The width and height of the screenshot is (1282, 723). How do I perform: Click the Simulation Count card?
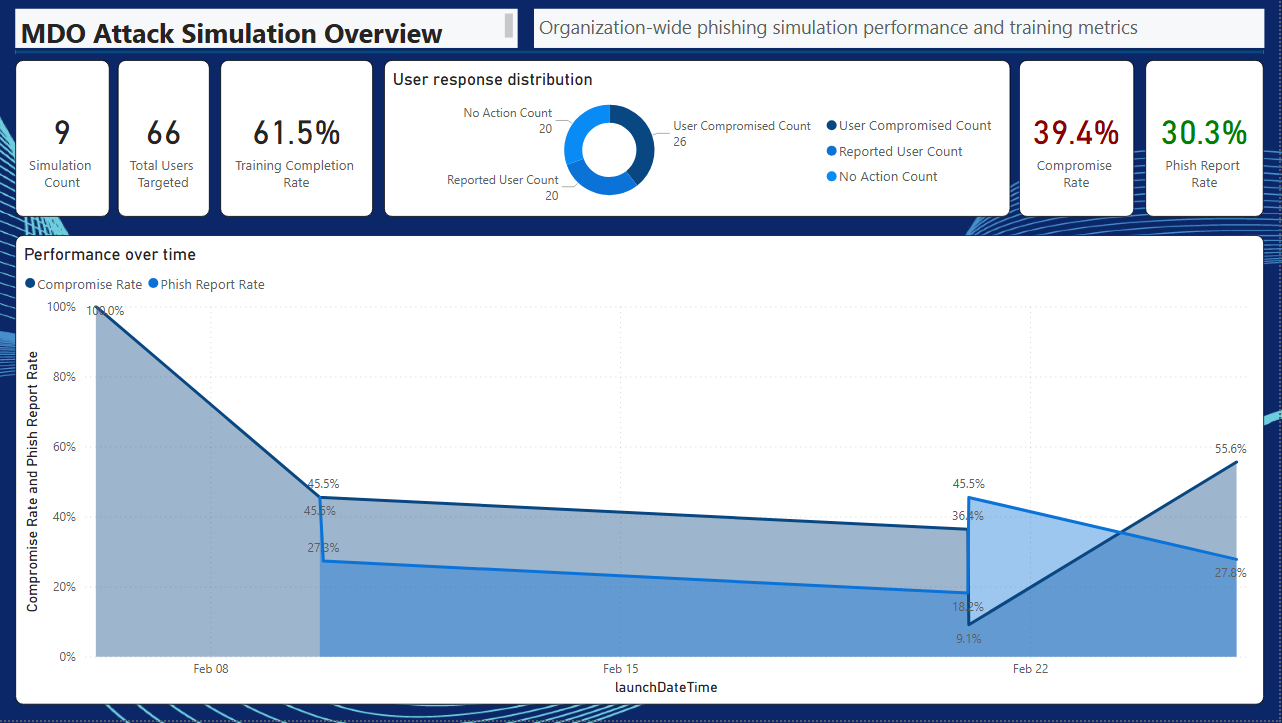(61, 137)
